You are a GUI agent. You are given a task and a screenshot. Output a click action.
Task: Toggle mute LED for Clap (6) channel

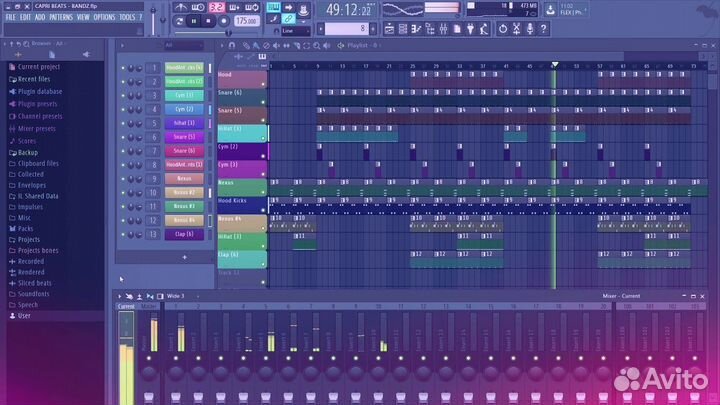coord(123,234)
